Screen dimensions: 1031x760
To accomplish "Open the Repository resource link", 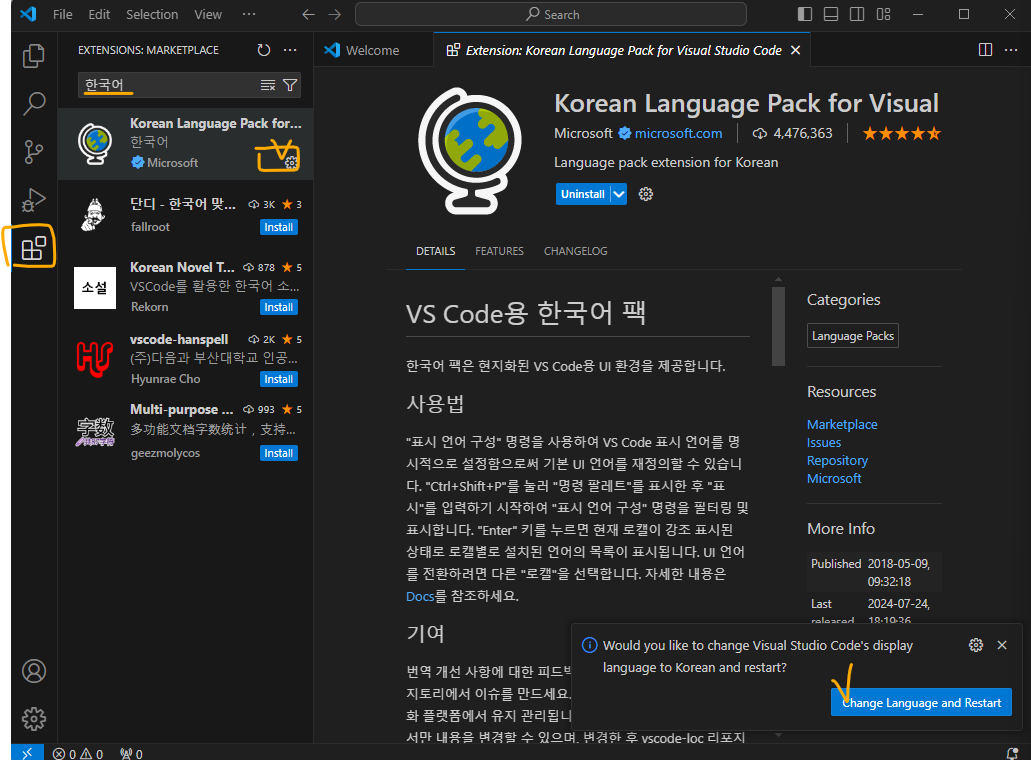I will 837,460.
